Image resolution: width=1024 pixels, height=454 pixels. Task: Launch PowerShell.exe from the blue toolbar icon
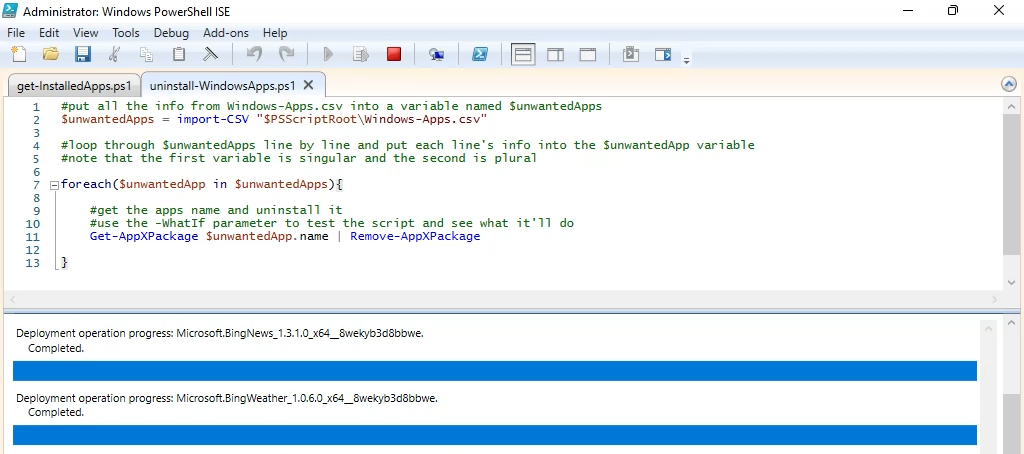tap(480, 54)
